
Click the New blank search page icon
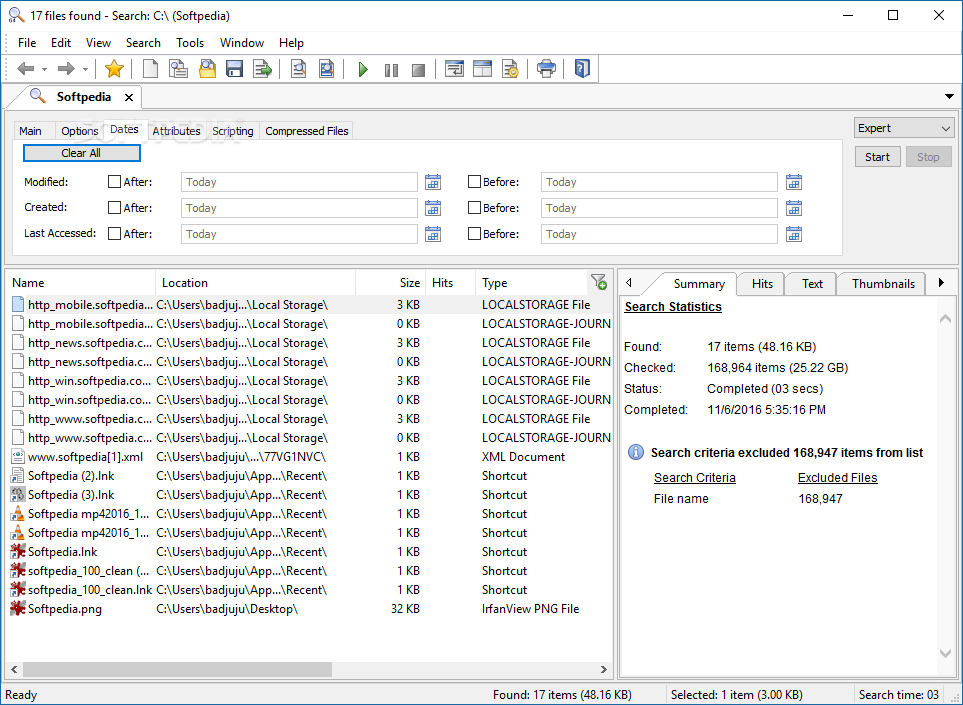point(150,69)
